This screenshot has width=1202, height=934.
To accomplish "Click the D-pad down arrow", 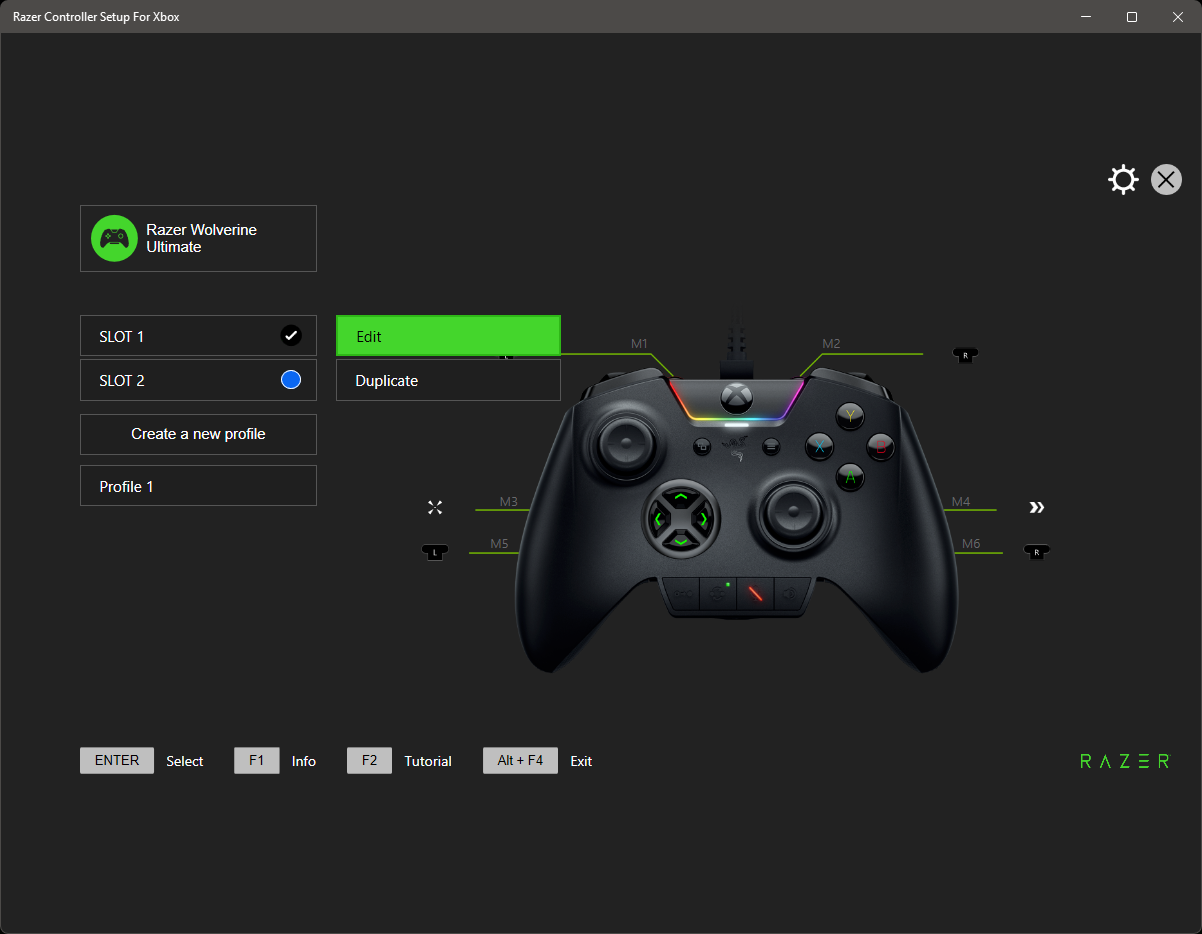I will click(x=681, y=541).
